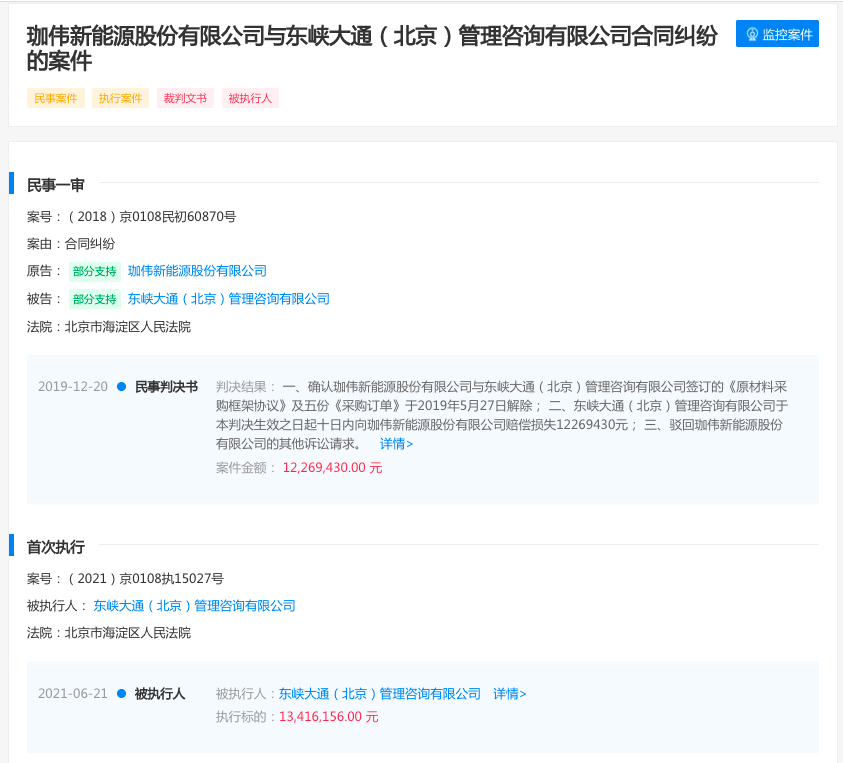Click 部分支持 badge next to 被告
The width and height of the screenshot is (843, 763).
tap(95, 299)
